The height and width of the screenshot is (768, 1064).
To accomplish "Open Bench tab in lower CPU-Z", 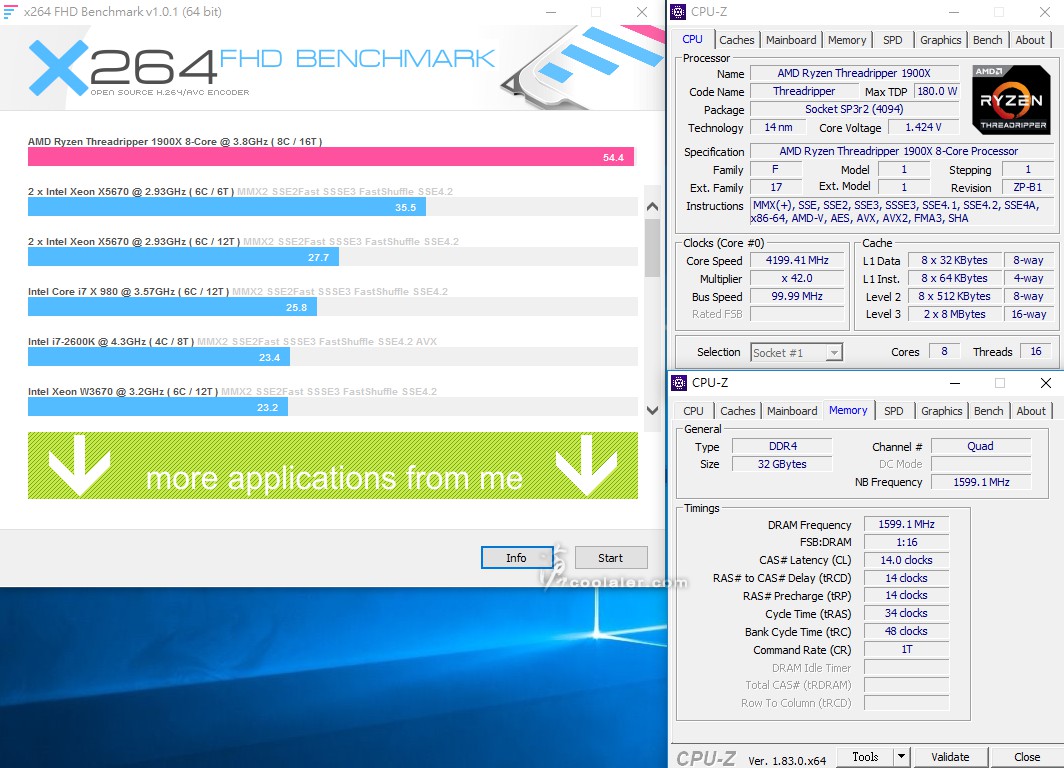I will (x=989, y=411).
